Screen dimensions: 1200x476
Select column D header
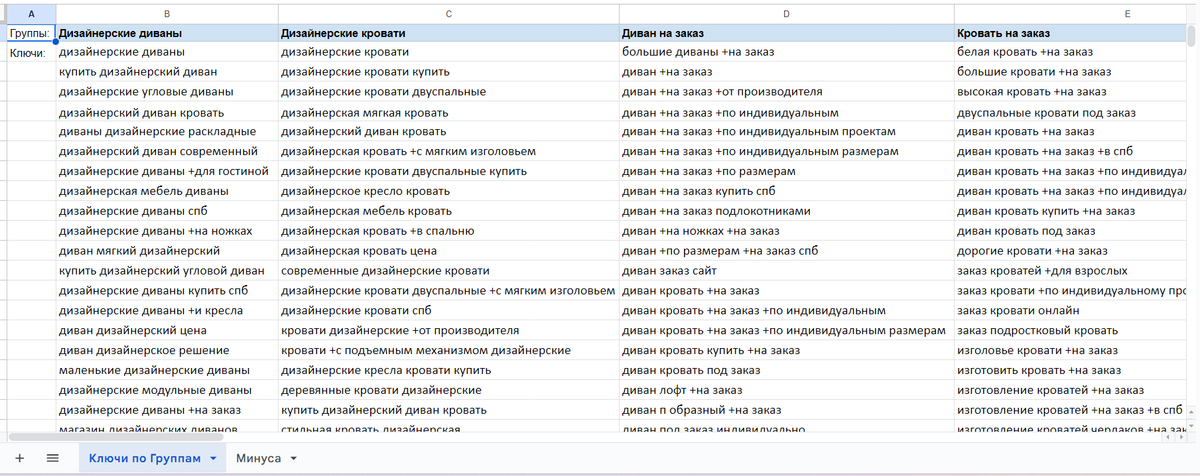(786, 13)
